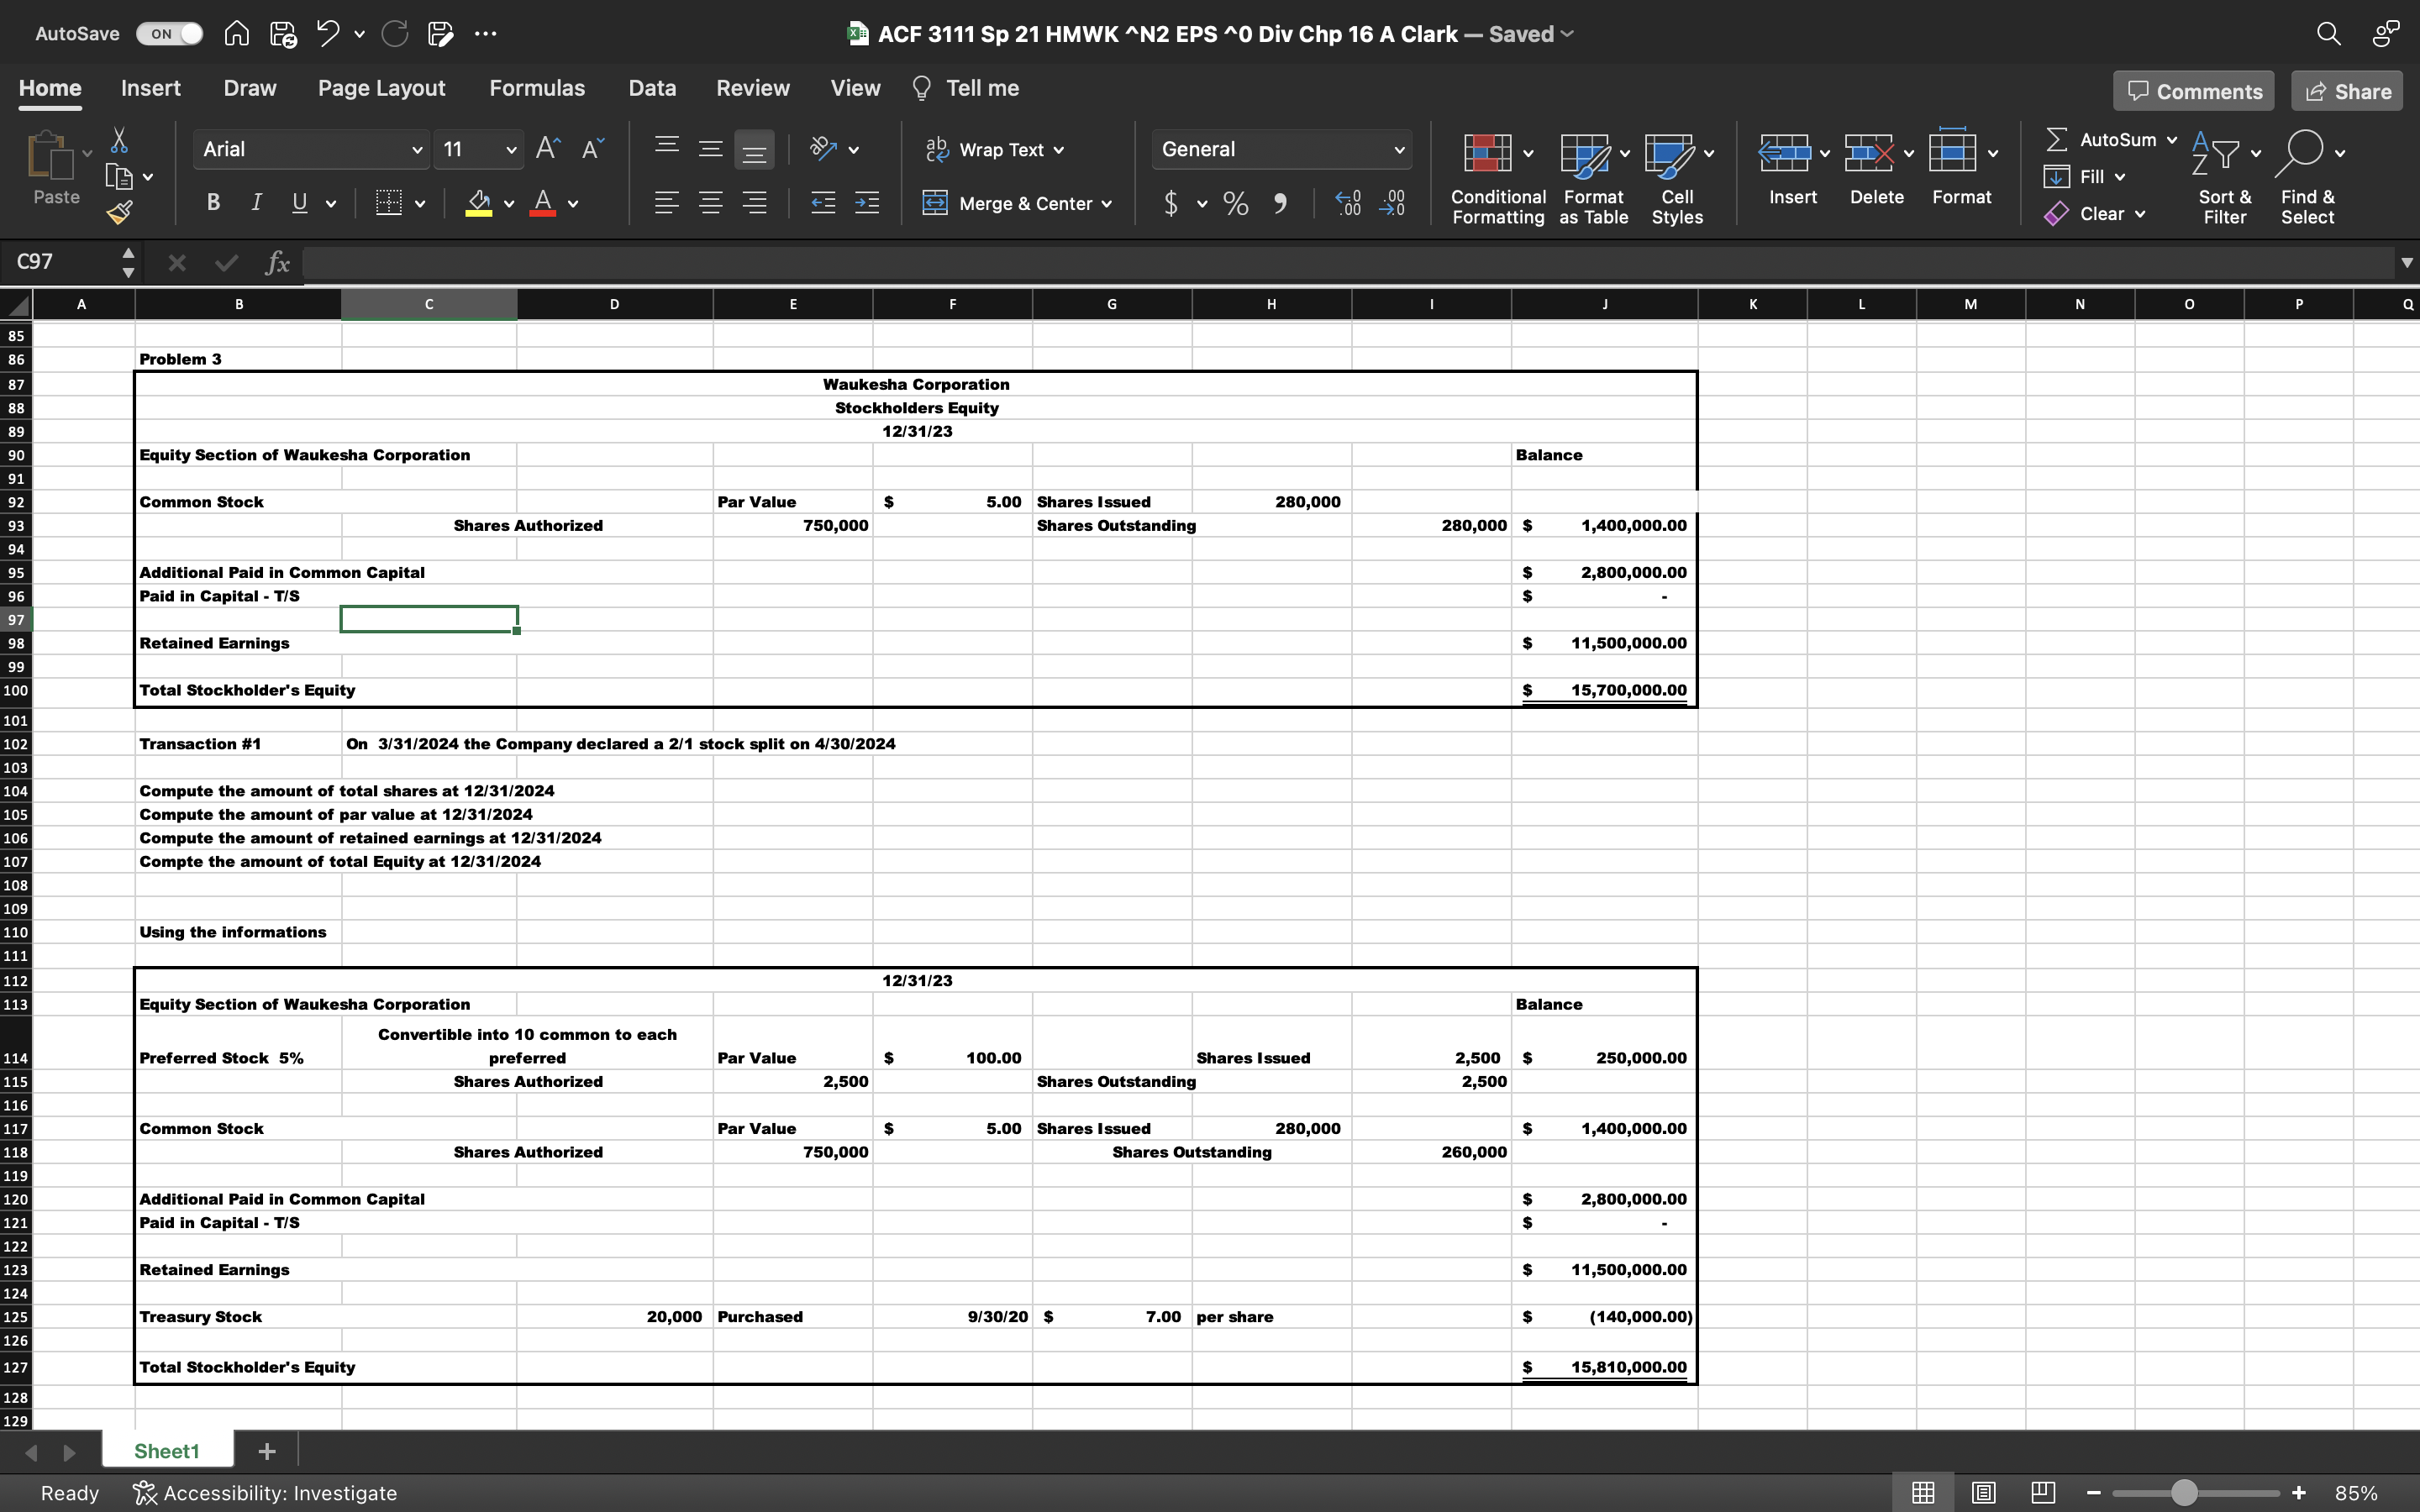The height and width of the screenshot is (1512, 2420).
Task: Switch to the Page Layout tab
Action: pos(381,88)
